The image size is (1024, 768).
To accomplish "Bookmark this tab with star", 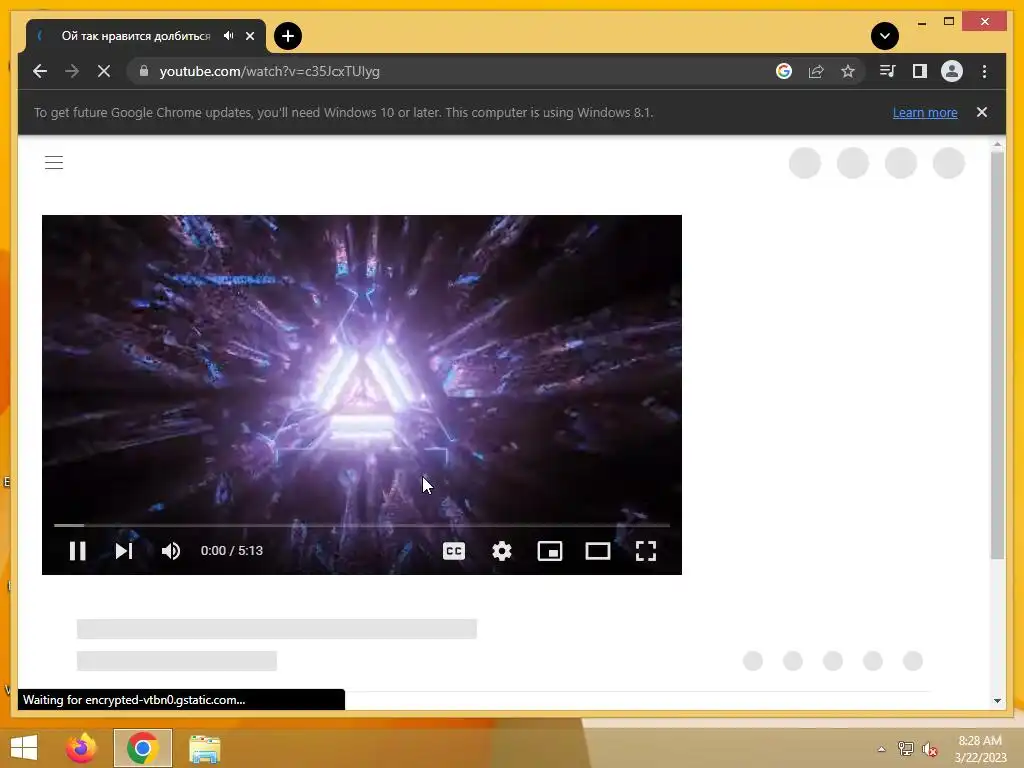I will pyautogui.click(x=848, y=71).
